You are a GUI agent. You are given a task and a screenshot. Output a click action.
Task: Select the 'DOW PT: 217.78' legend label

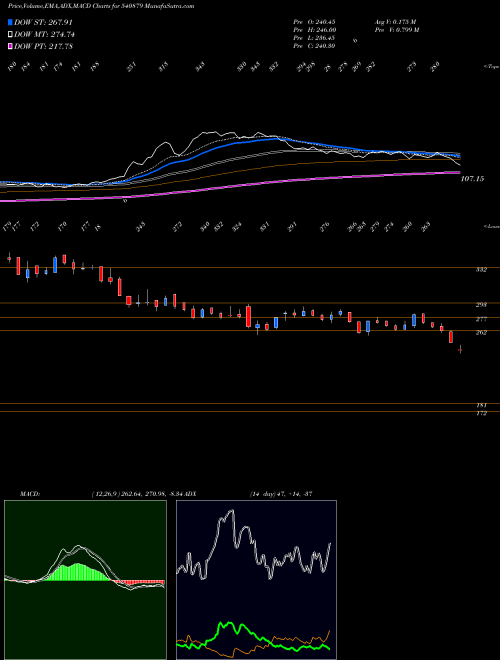43,46
